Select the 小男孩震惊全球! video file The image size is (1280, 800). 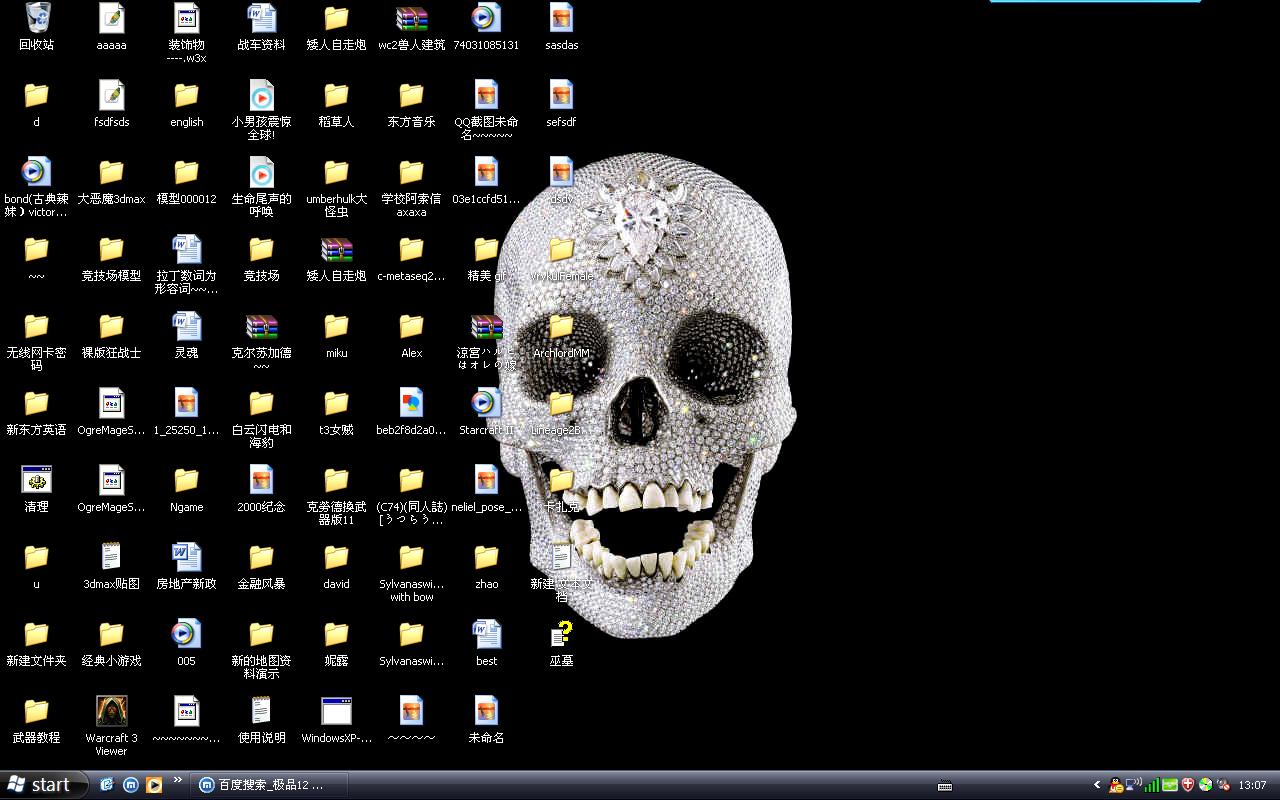261,95
